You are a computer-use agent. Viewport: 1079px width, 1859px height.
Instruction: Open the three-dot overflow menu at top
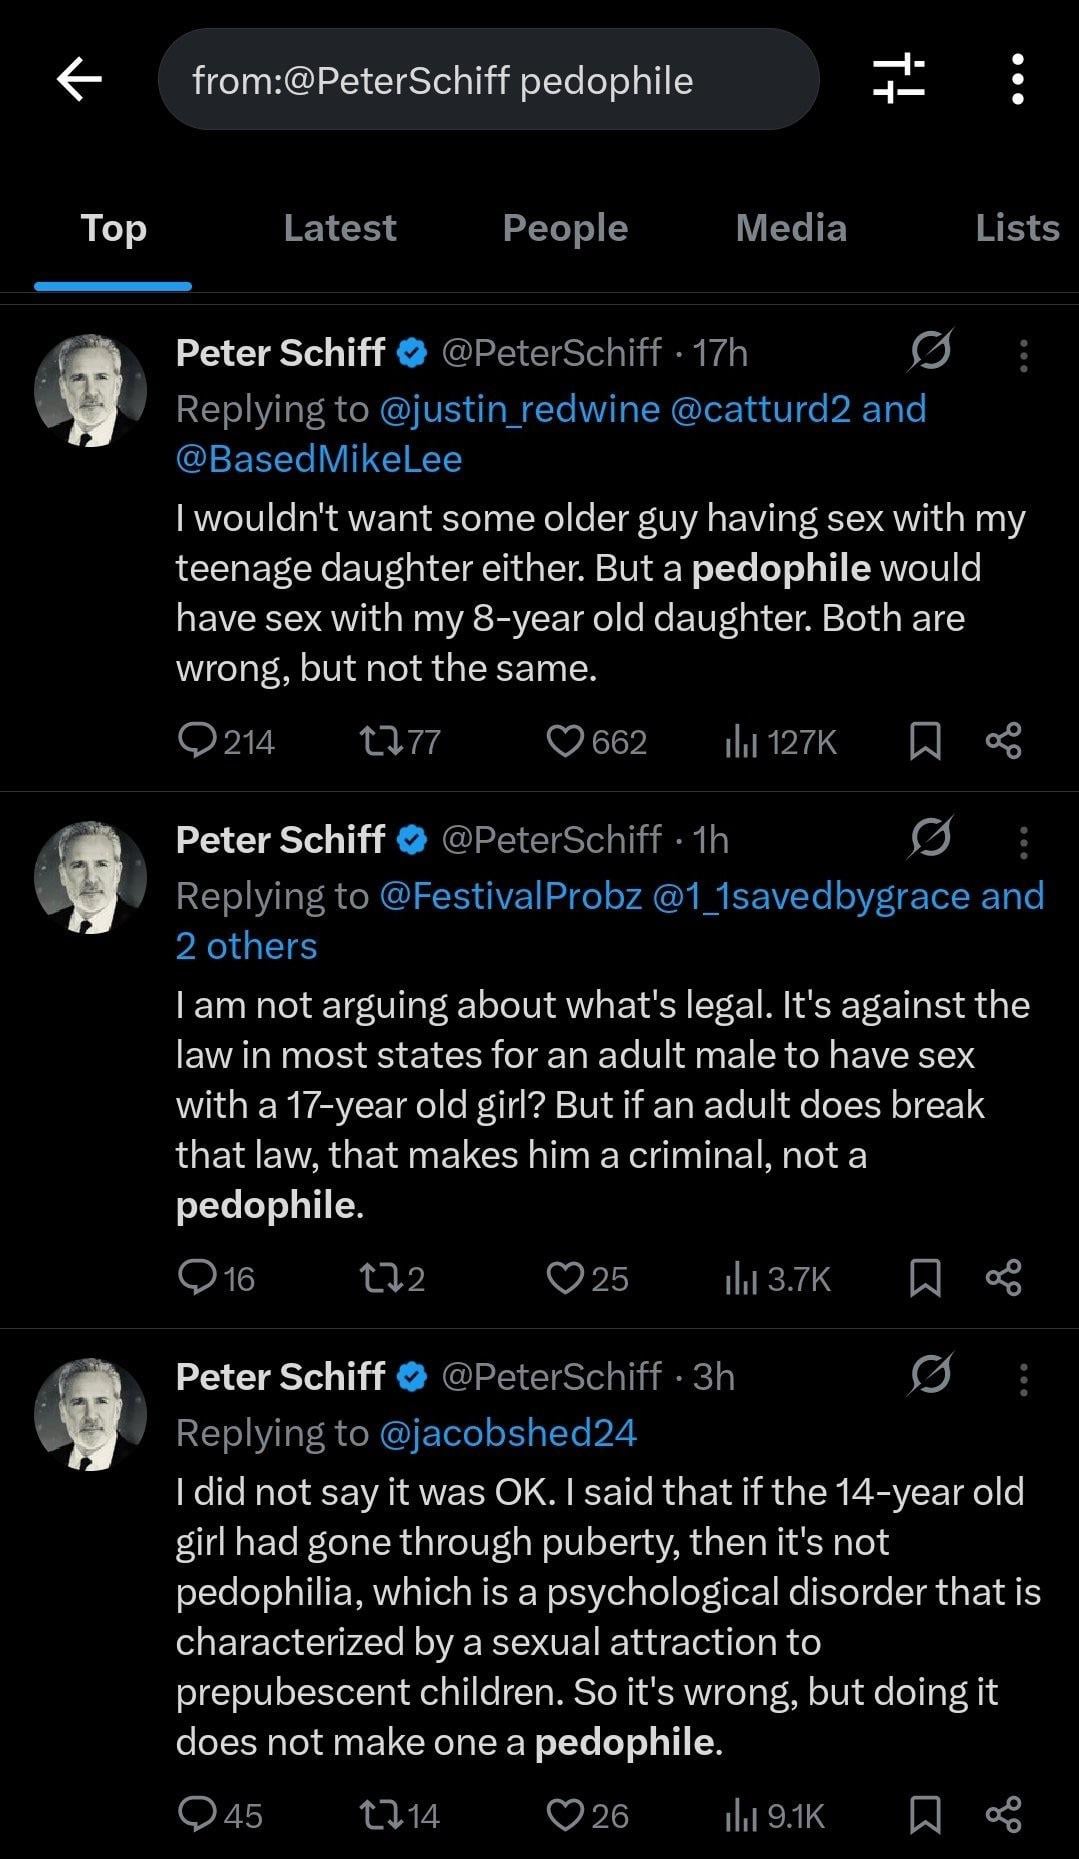click(x=1017, y=79)
